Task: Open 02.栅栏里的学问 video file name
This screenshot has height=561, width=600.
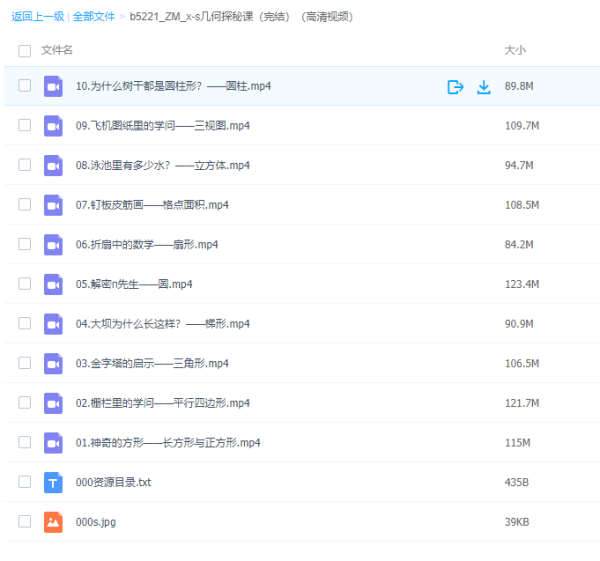Action: 162,403
